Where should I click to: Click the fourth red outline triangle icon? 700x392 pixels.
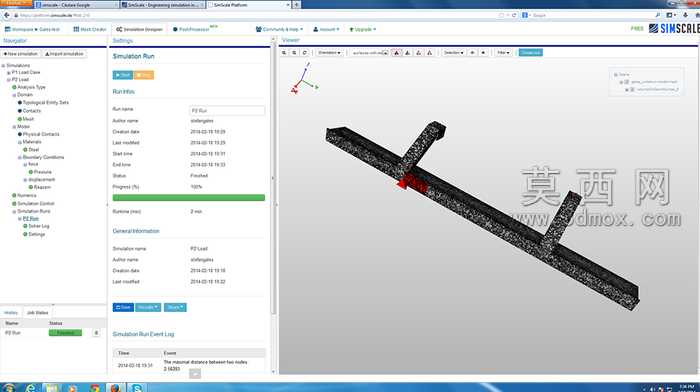(429, 53)
